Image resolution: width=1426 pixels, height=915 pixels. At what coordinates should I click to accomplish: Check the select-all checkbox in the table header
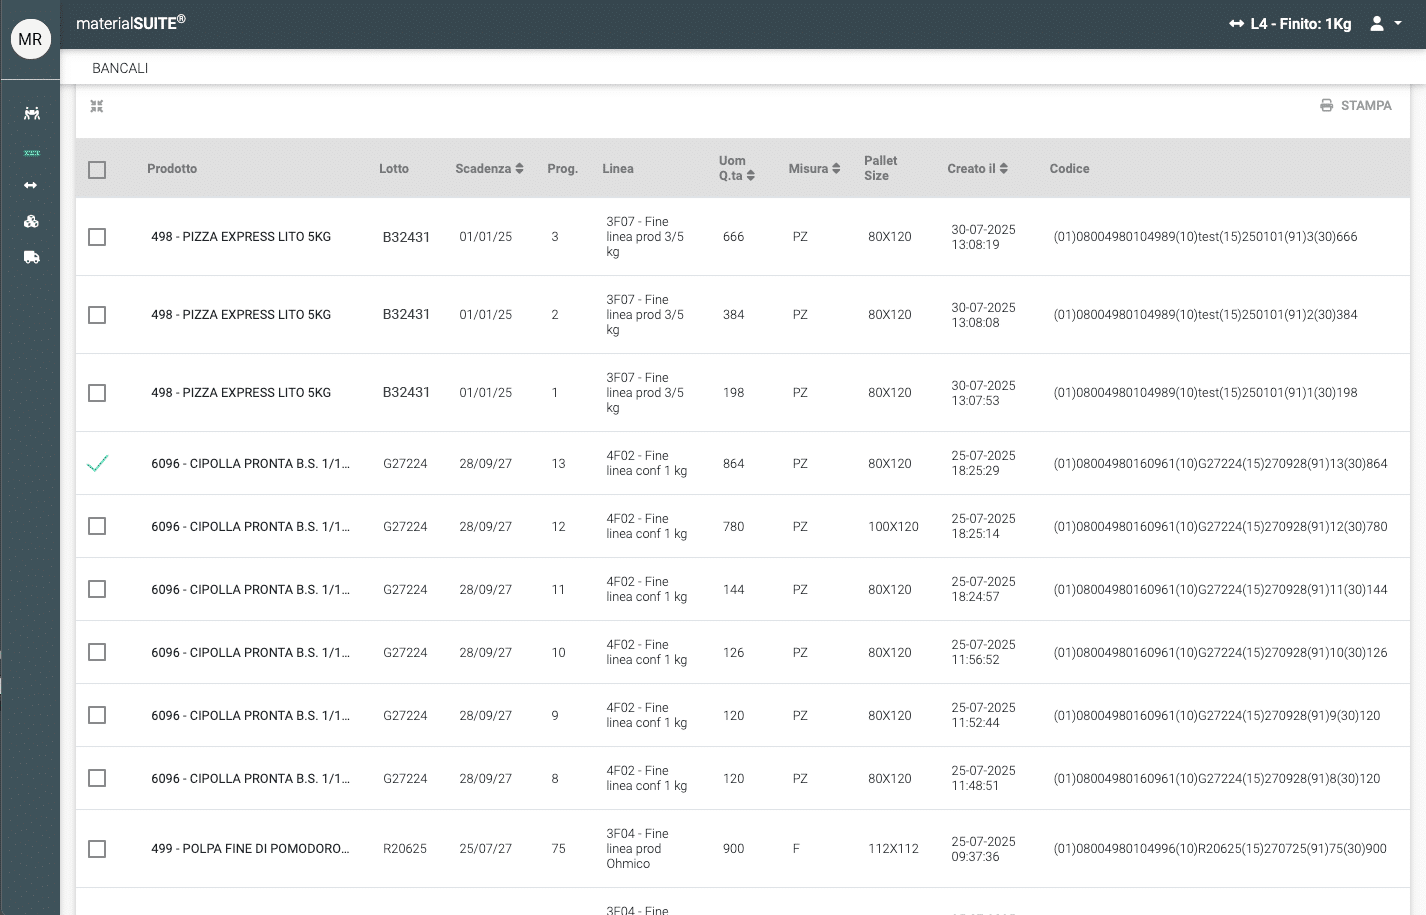click(x=97, y=169)
